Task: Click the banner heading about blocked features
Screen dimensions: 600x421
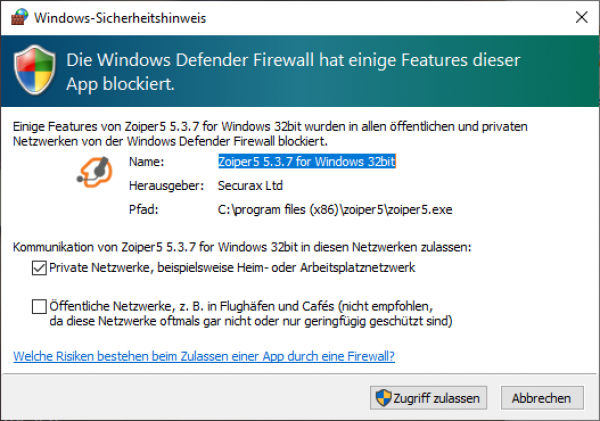Action: click(x=293, y=72)
